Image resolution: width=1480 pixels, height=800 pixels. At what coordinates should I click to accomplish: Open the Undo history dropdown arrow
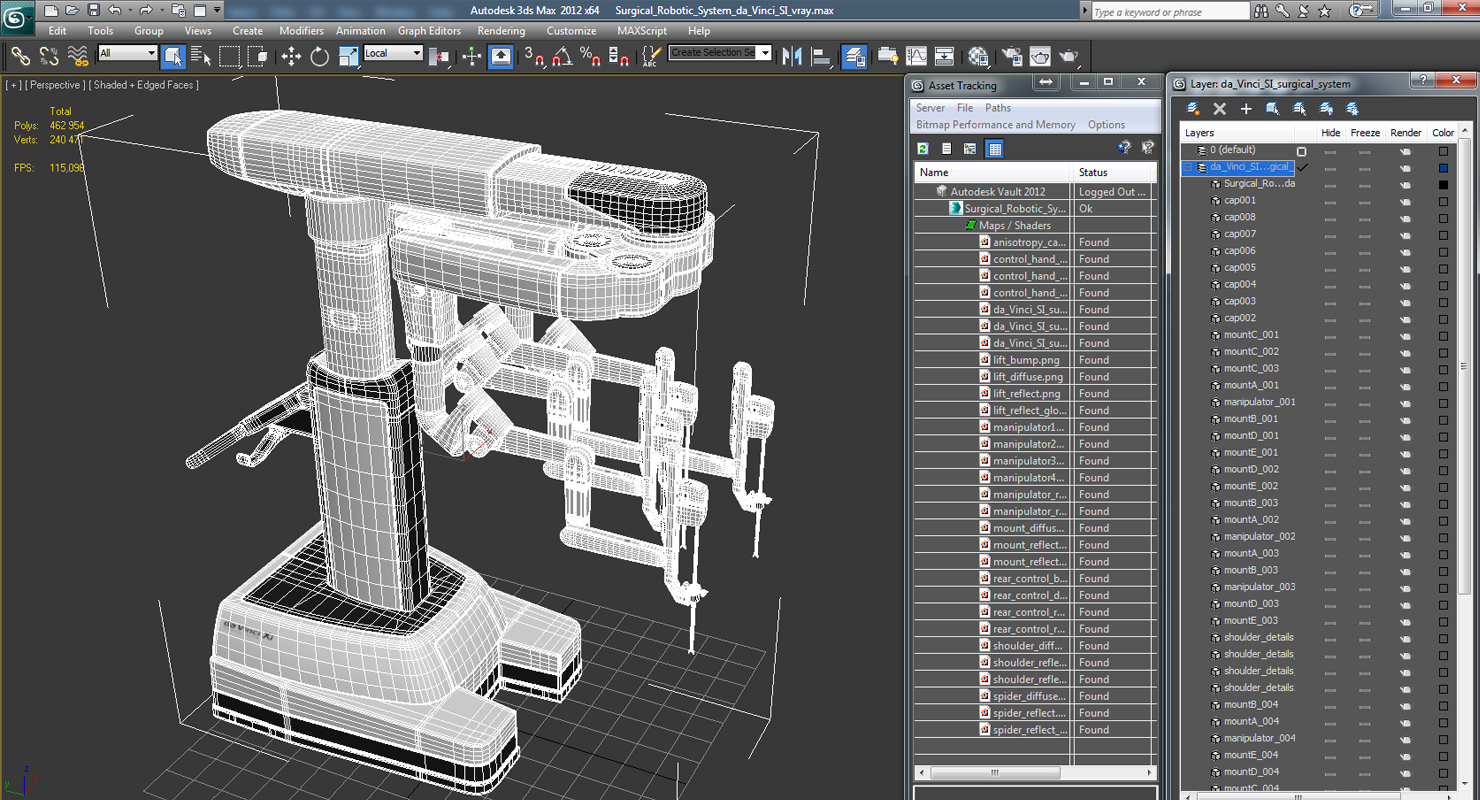click(130, 10)
